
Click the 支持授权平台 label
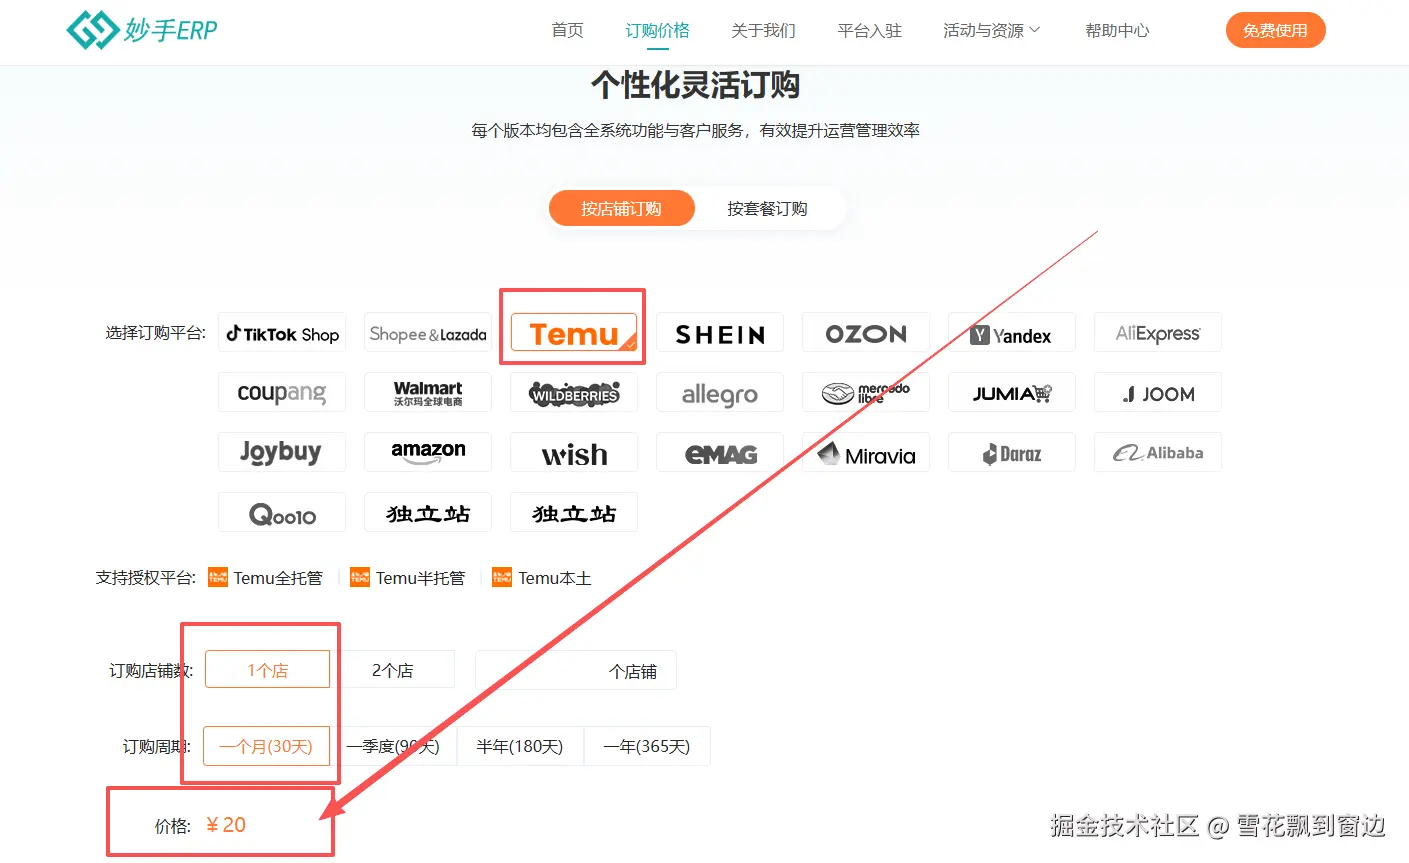[x=146, y=578]
